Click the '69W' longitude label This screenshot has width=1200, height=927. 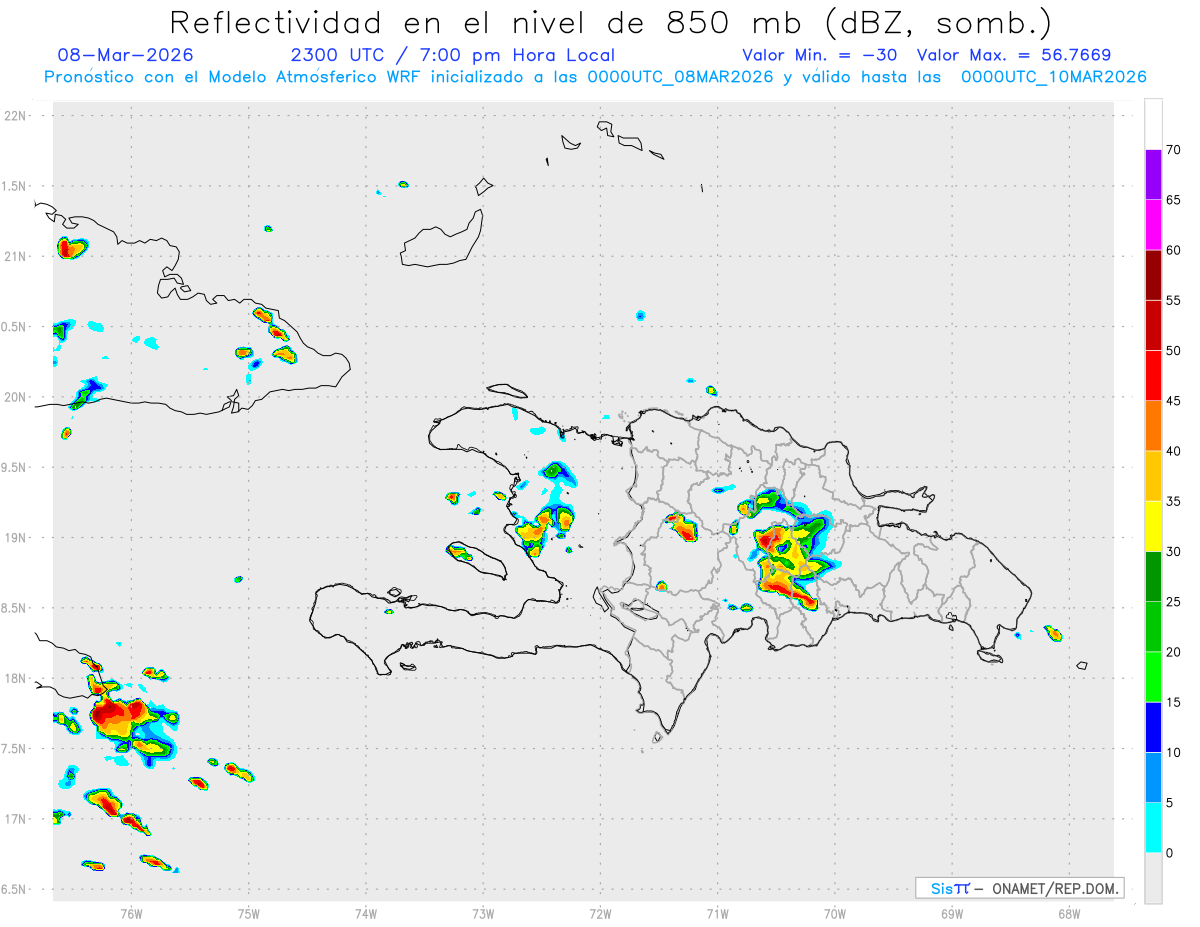(x=952, y=912)
